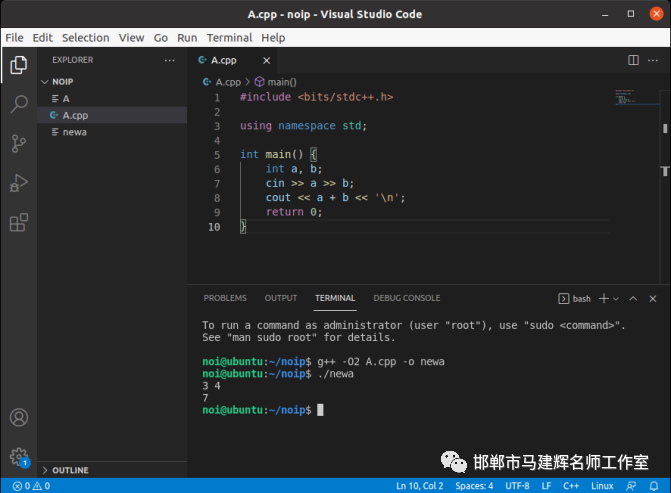Switch to the DEBUG CONSOLE tab
Image resolution: width=671 pixels, height=493 pixels.
(407, 298)
